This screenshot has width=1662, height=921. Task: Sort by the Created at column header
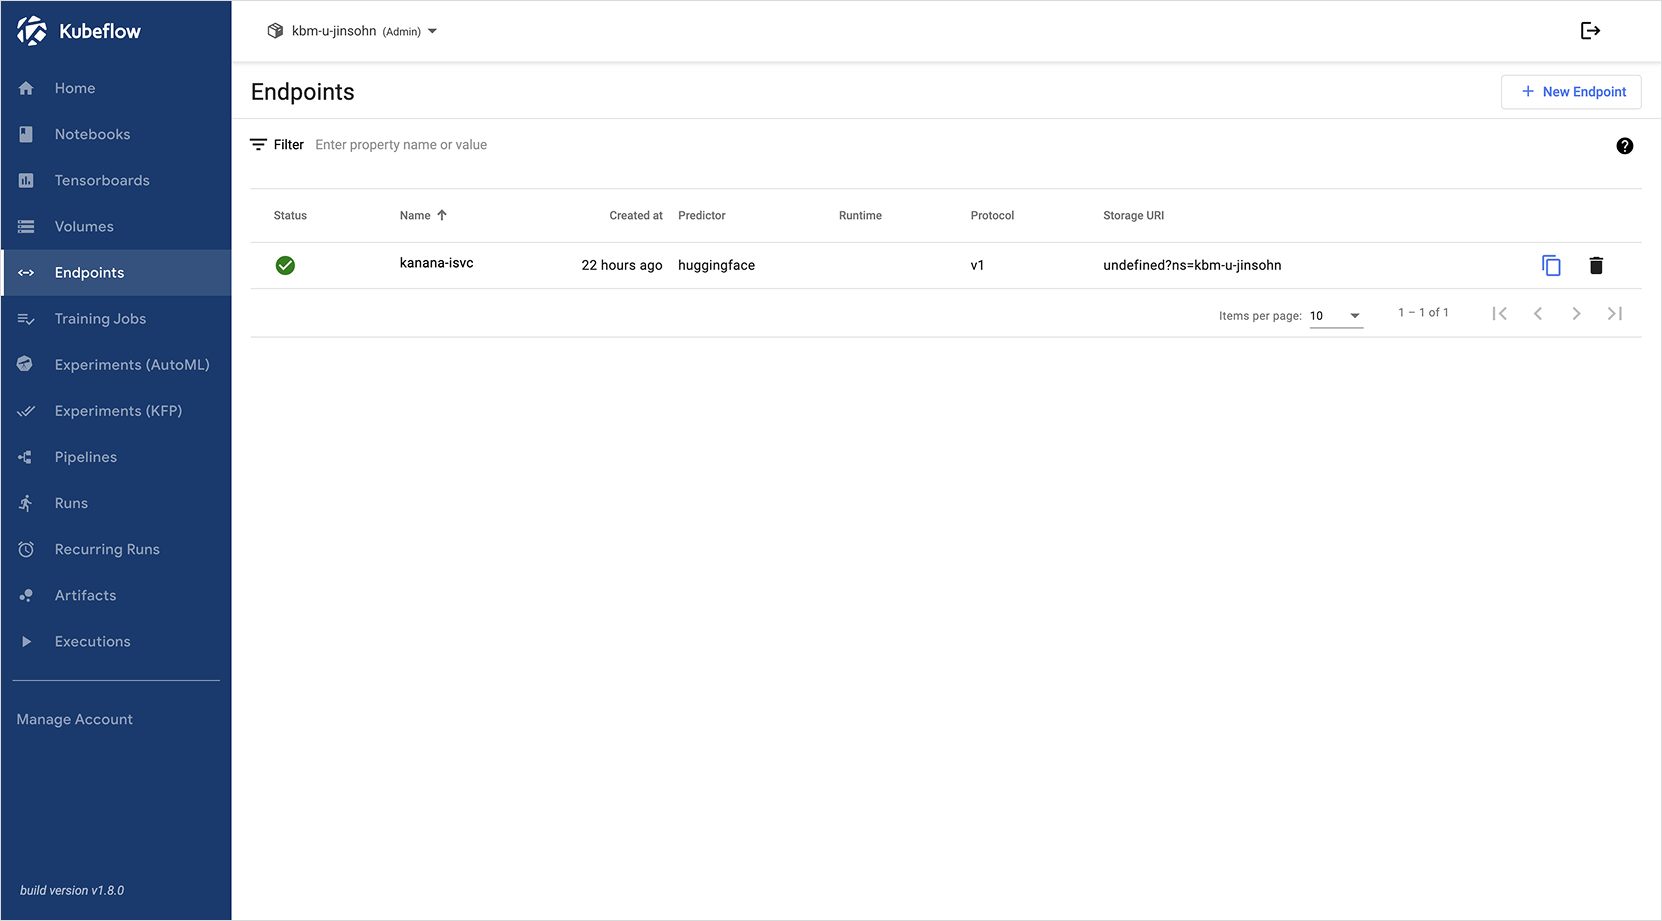coord(636,215)
